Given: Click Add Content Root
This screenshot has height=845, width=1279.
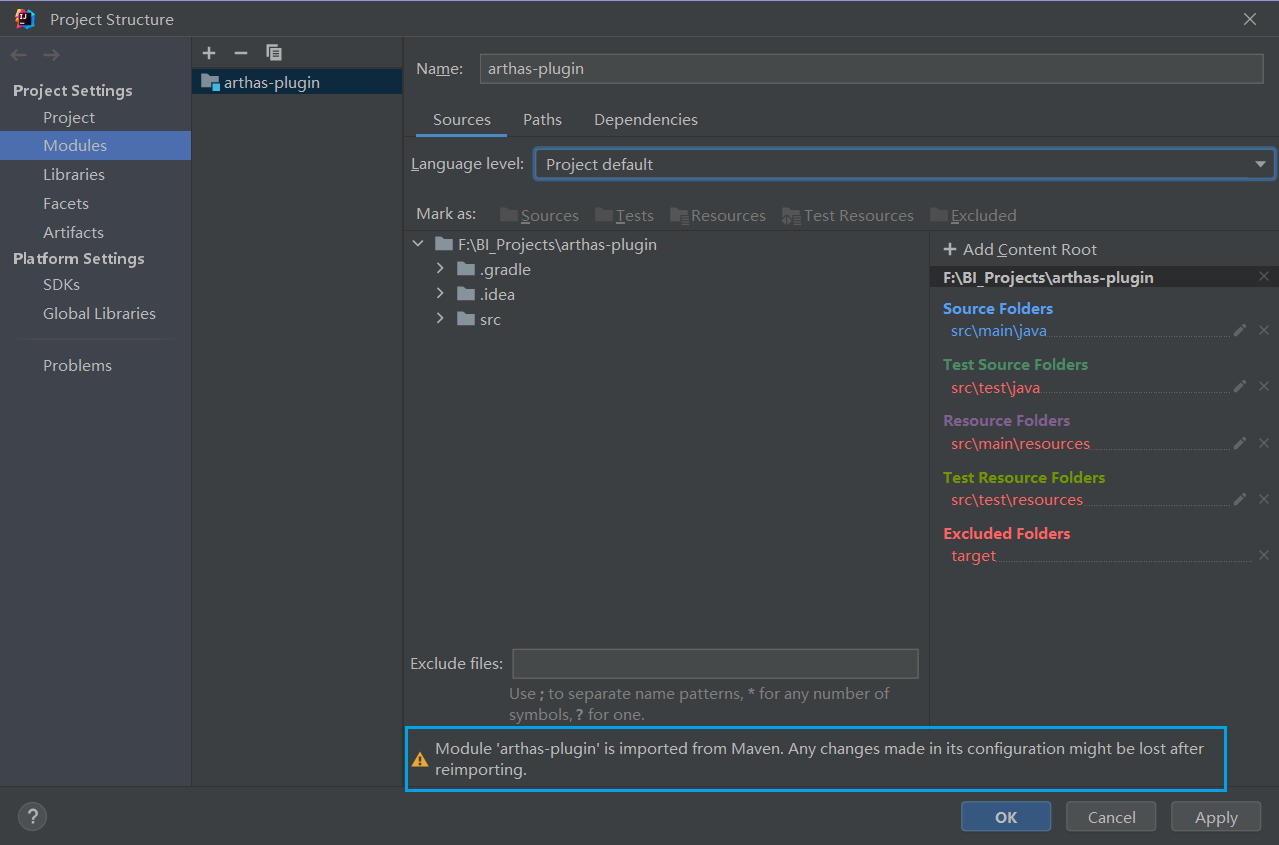Looking at the screenshot, I should (1020, 249).
